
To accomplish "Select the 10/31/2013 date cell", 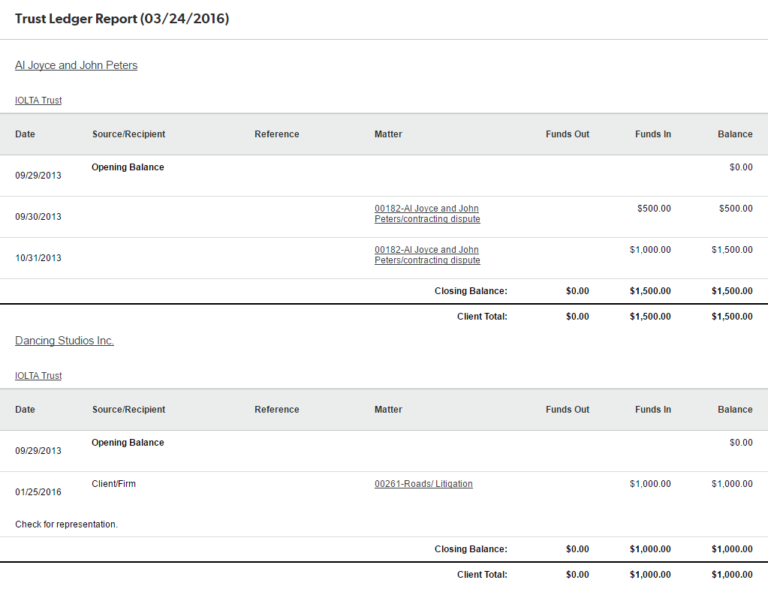I will 38,258.
